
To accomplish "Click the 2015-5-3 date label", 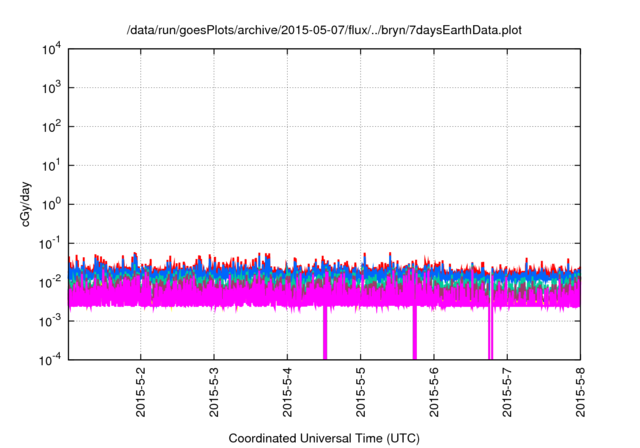I will tap(214, 392).
